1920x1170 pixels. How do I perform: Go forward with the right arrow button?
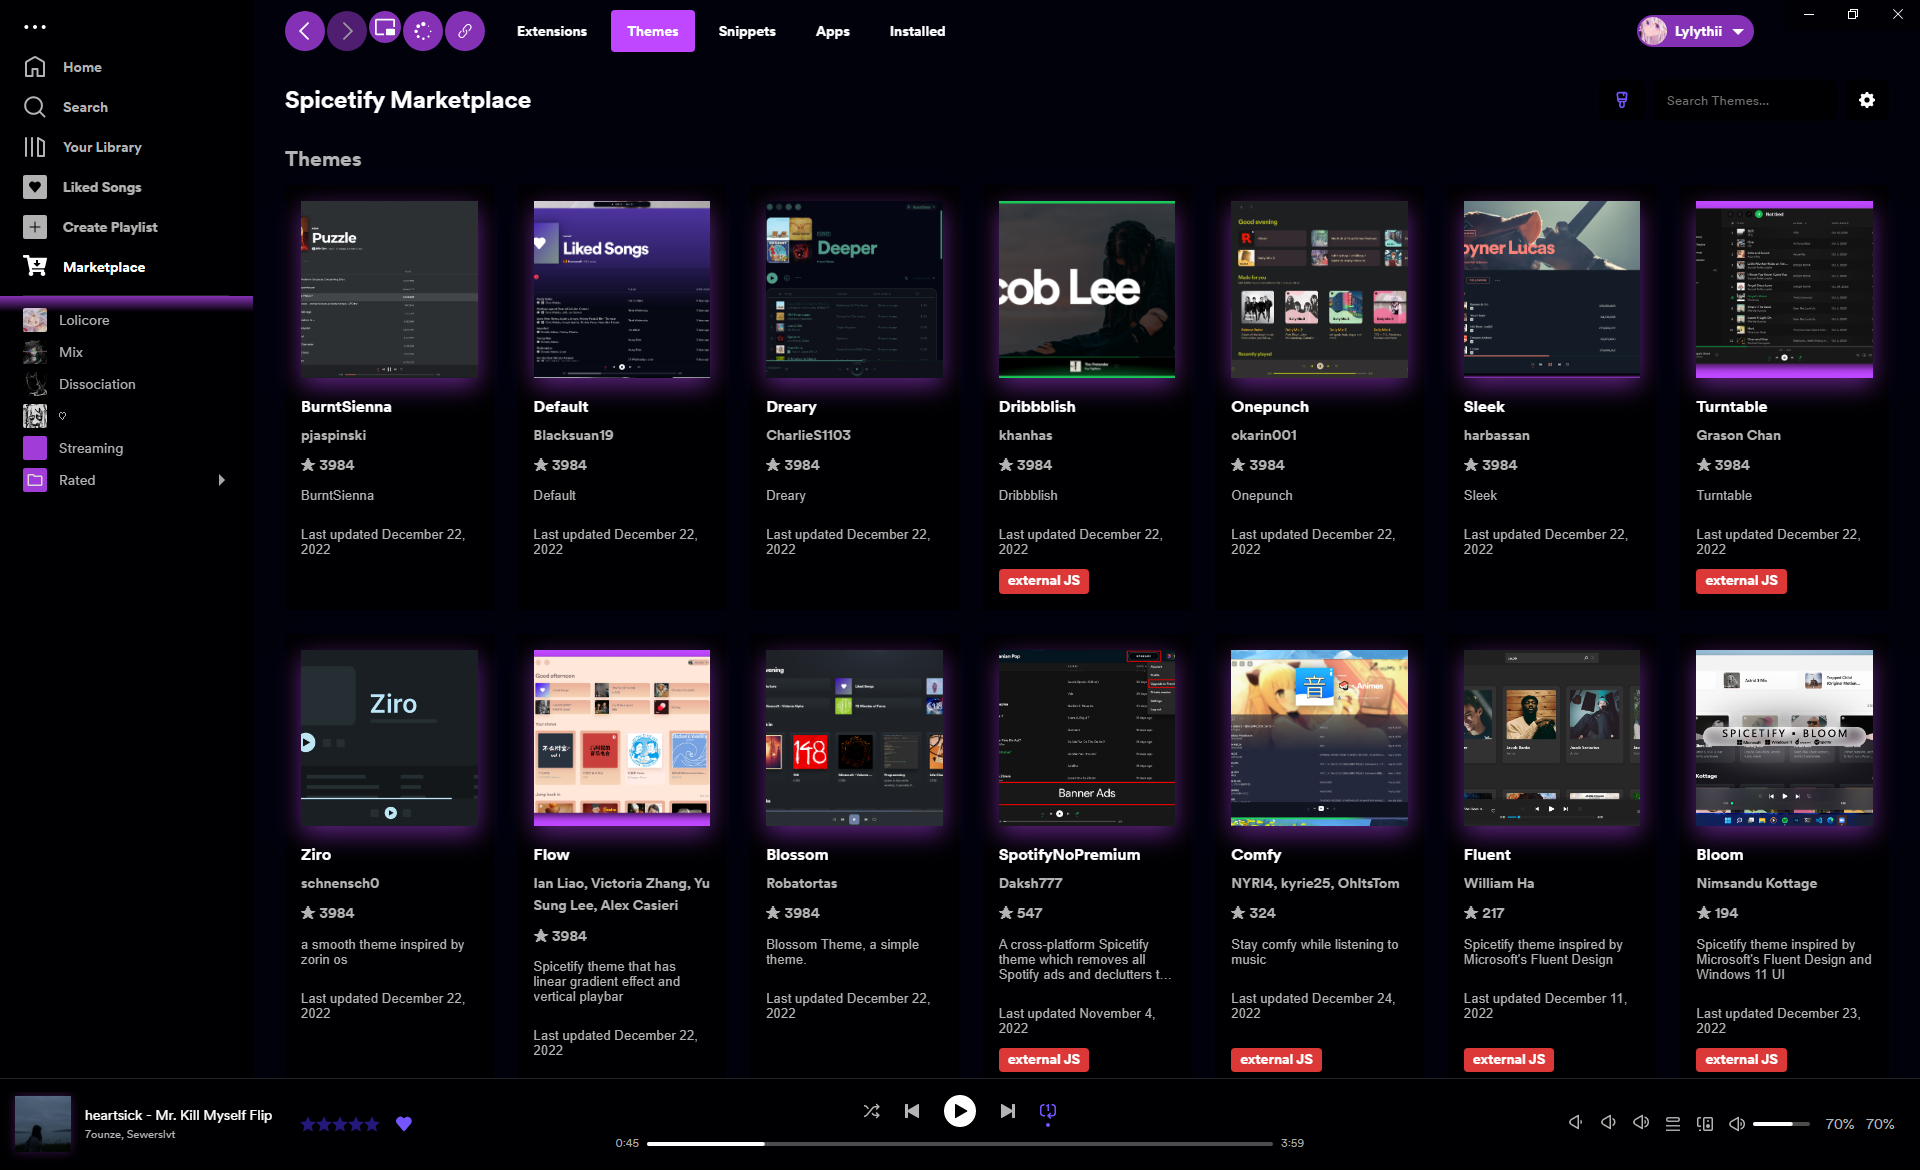click(346, 31)
